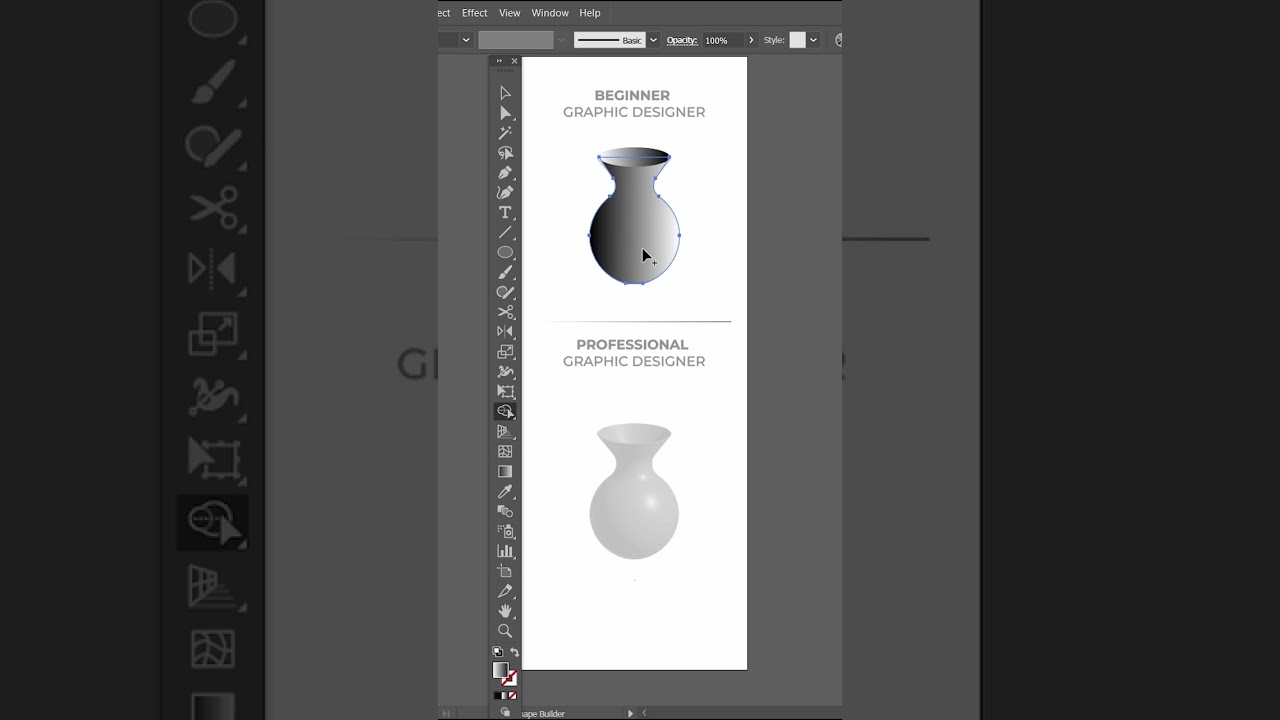Select the Artboard tool
The height and width of the screenshot is (720, 1280).
505,571
